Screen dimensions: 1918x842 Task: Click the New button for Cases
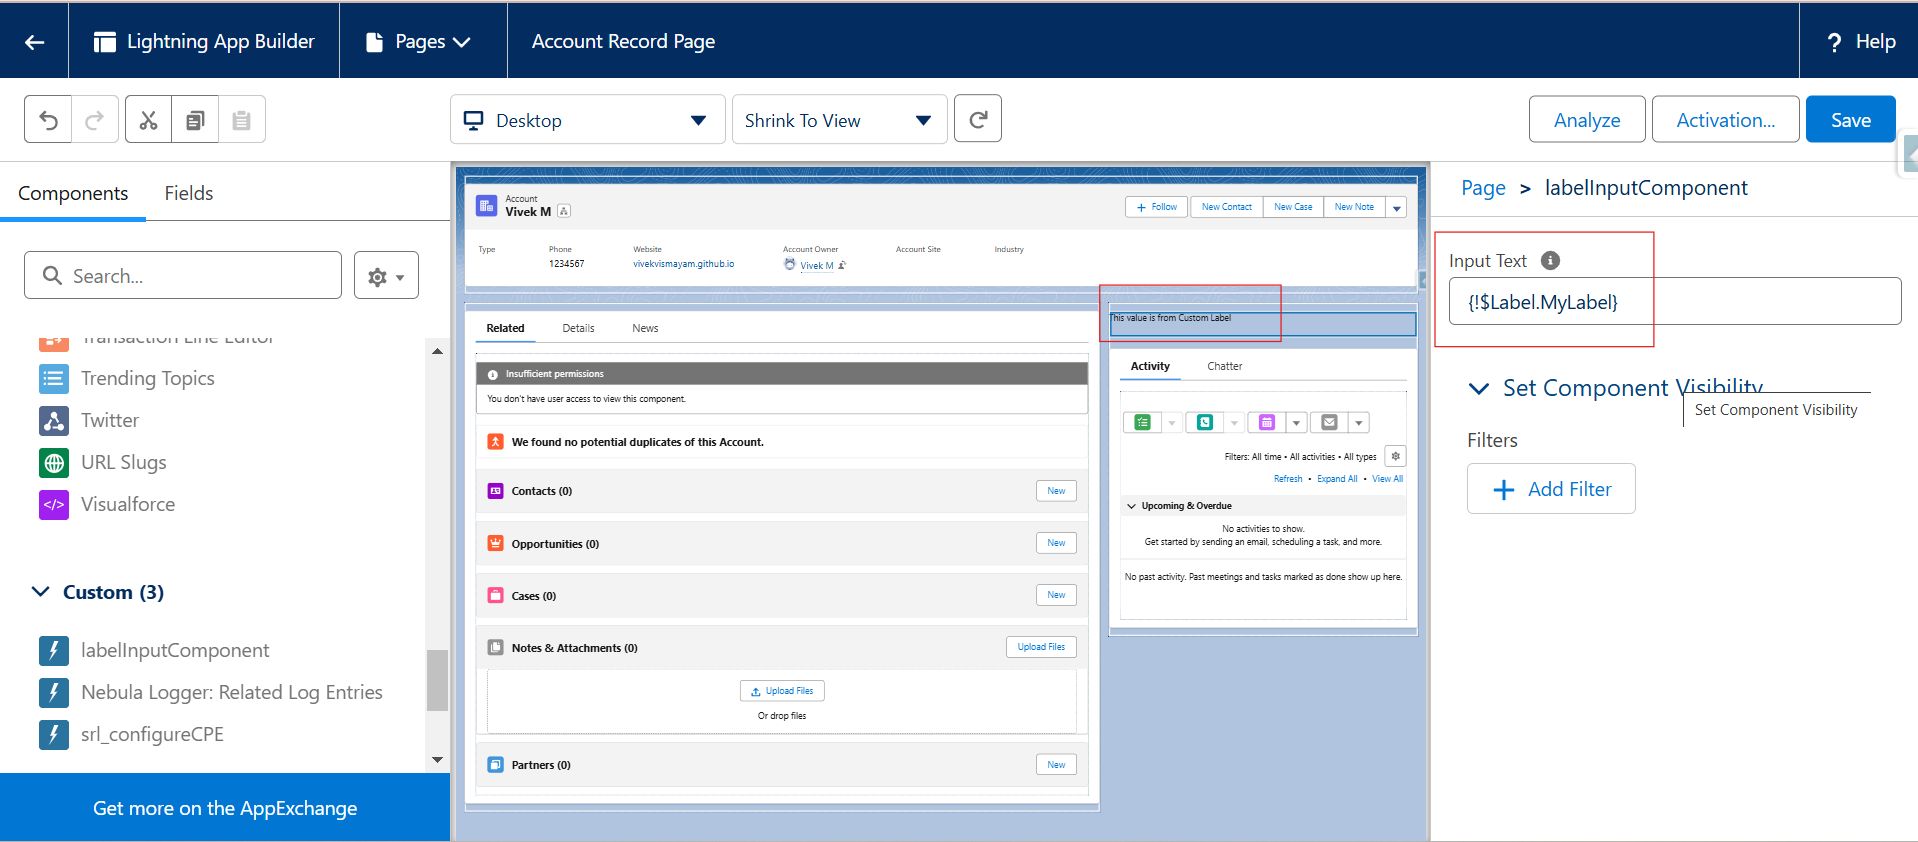(x=1056, y=595)
